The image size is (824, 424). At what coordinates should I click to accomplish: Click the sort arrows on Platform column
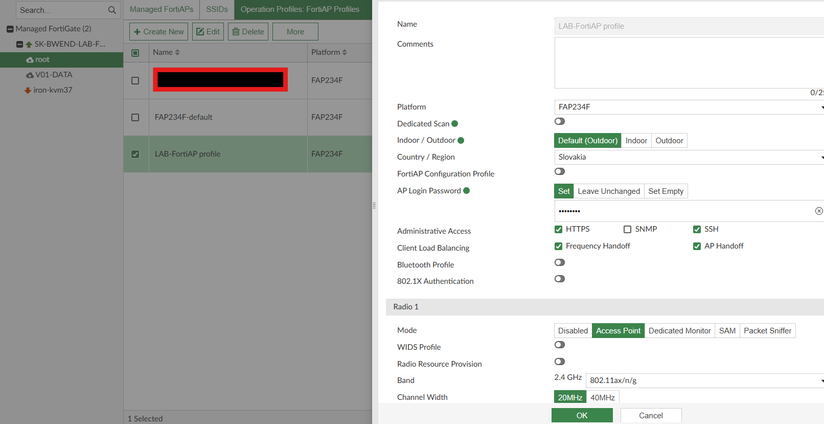click(x=344, y=53)
